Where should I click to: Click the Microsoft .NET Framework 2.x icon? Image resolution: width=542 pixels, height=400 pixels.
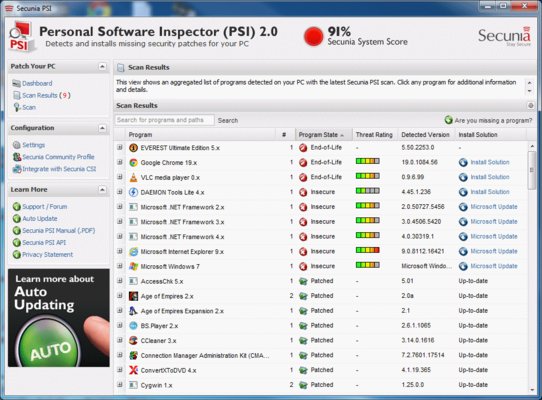click(133, 207)
